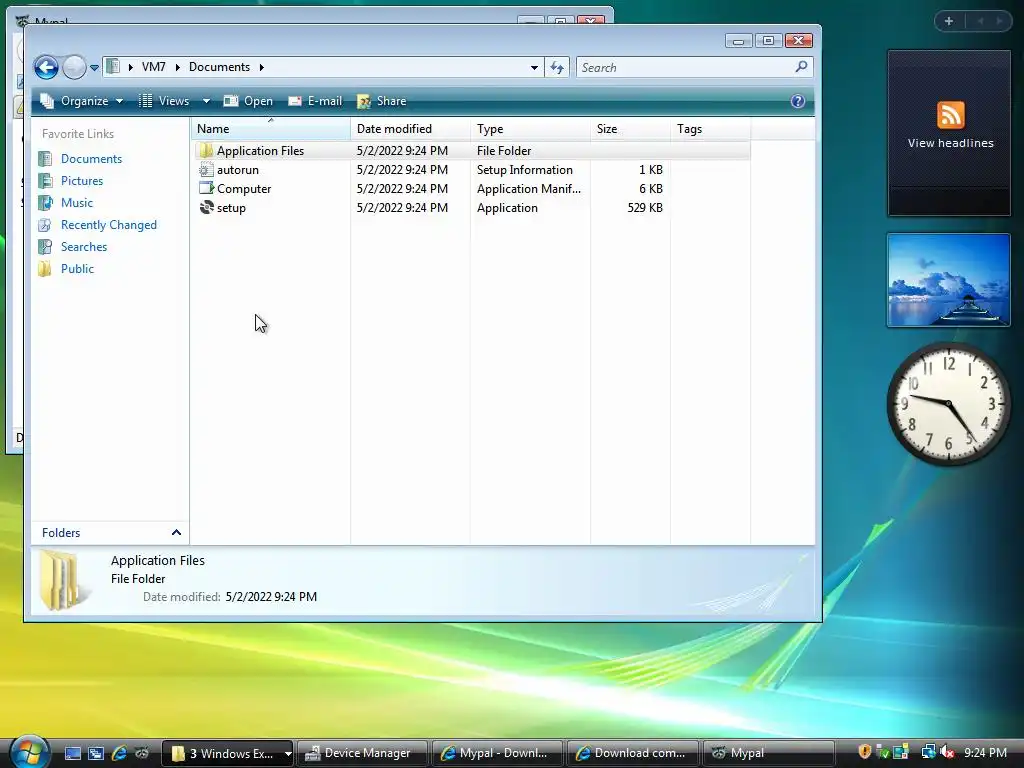1024x768 pixels.
Task: Click the search magnifier icon
Action: click(801, 67)
